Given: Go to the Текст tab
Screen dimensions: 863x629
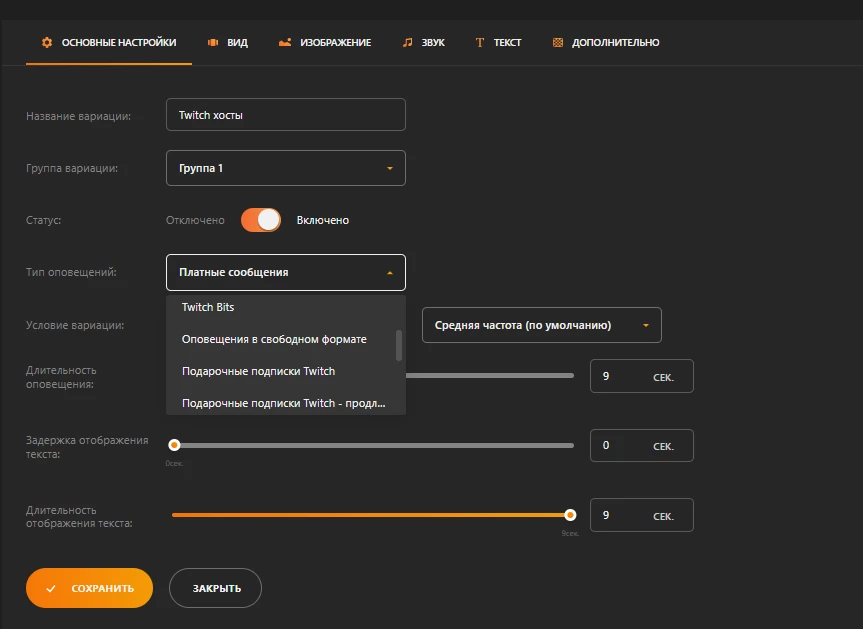Looking at the screenshot, I should coord(498,42).
